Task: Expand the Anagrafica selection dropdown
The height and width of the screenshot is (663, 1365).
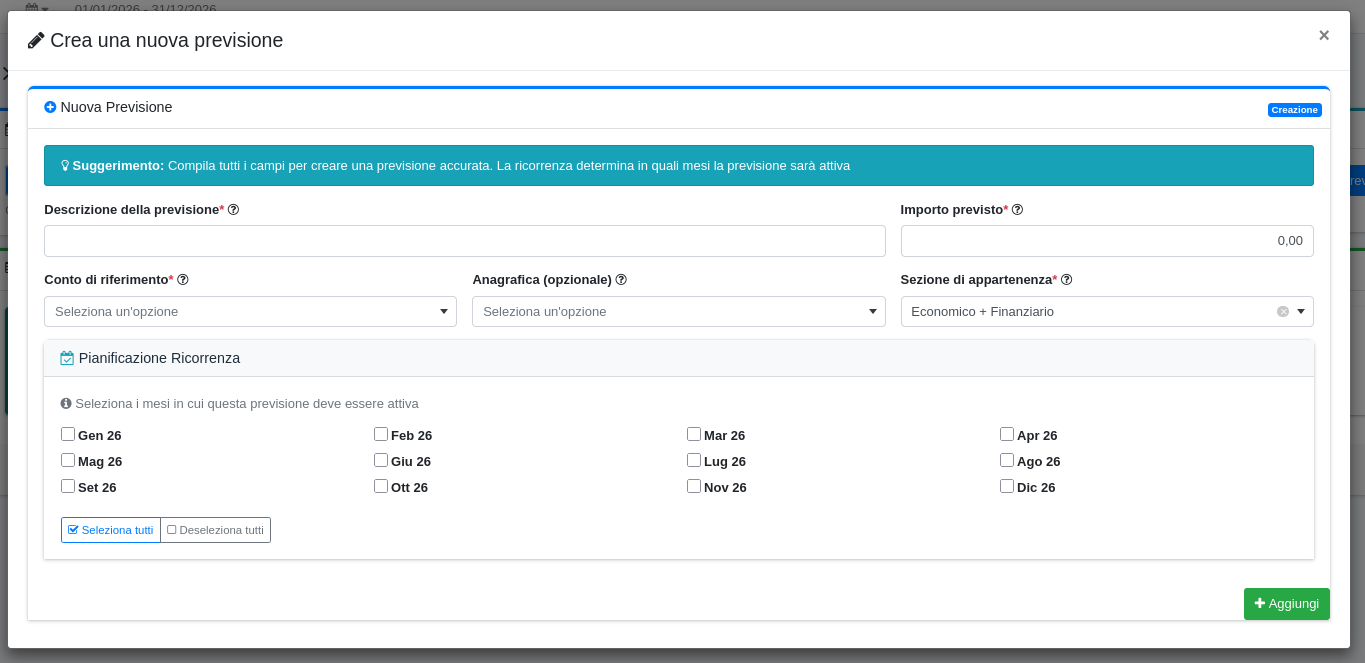Action: pos(678,312)
